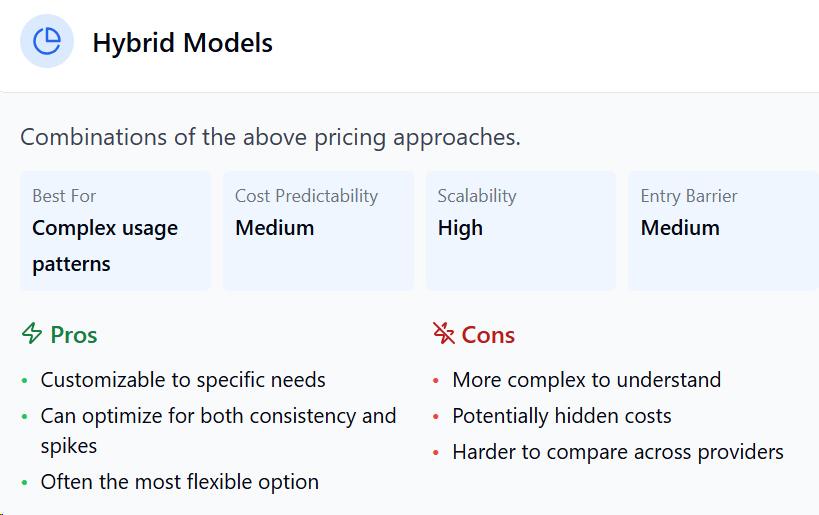Screen dimensions: 819x515
Task: Click 'Harder to compare across providers' item
Action: 618,452
